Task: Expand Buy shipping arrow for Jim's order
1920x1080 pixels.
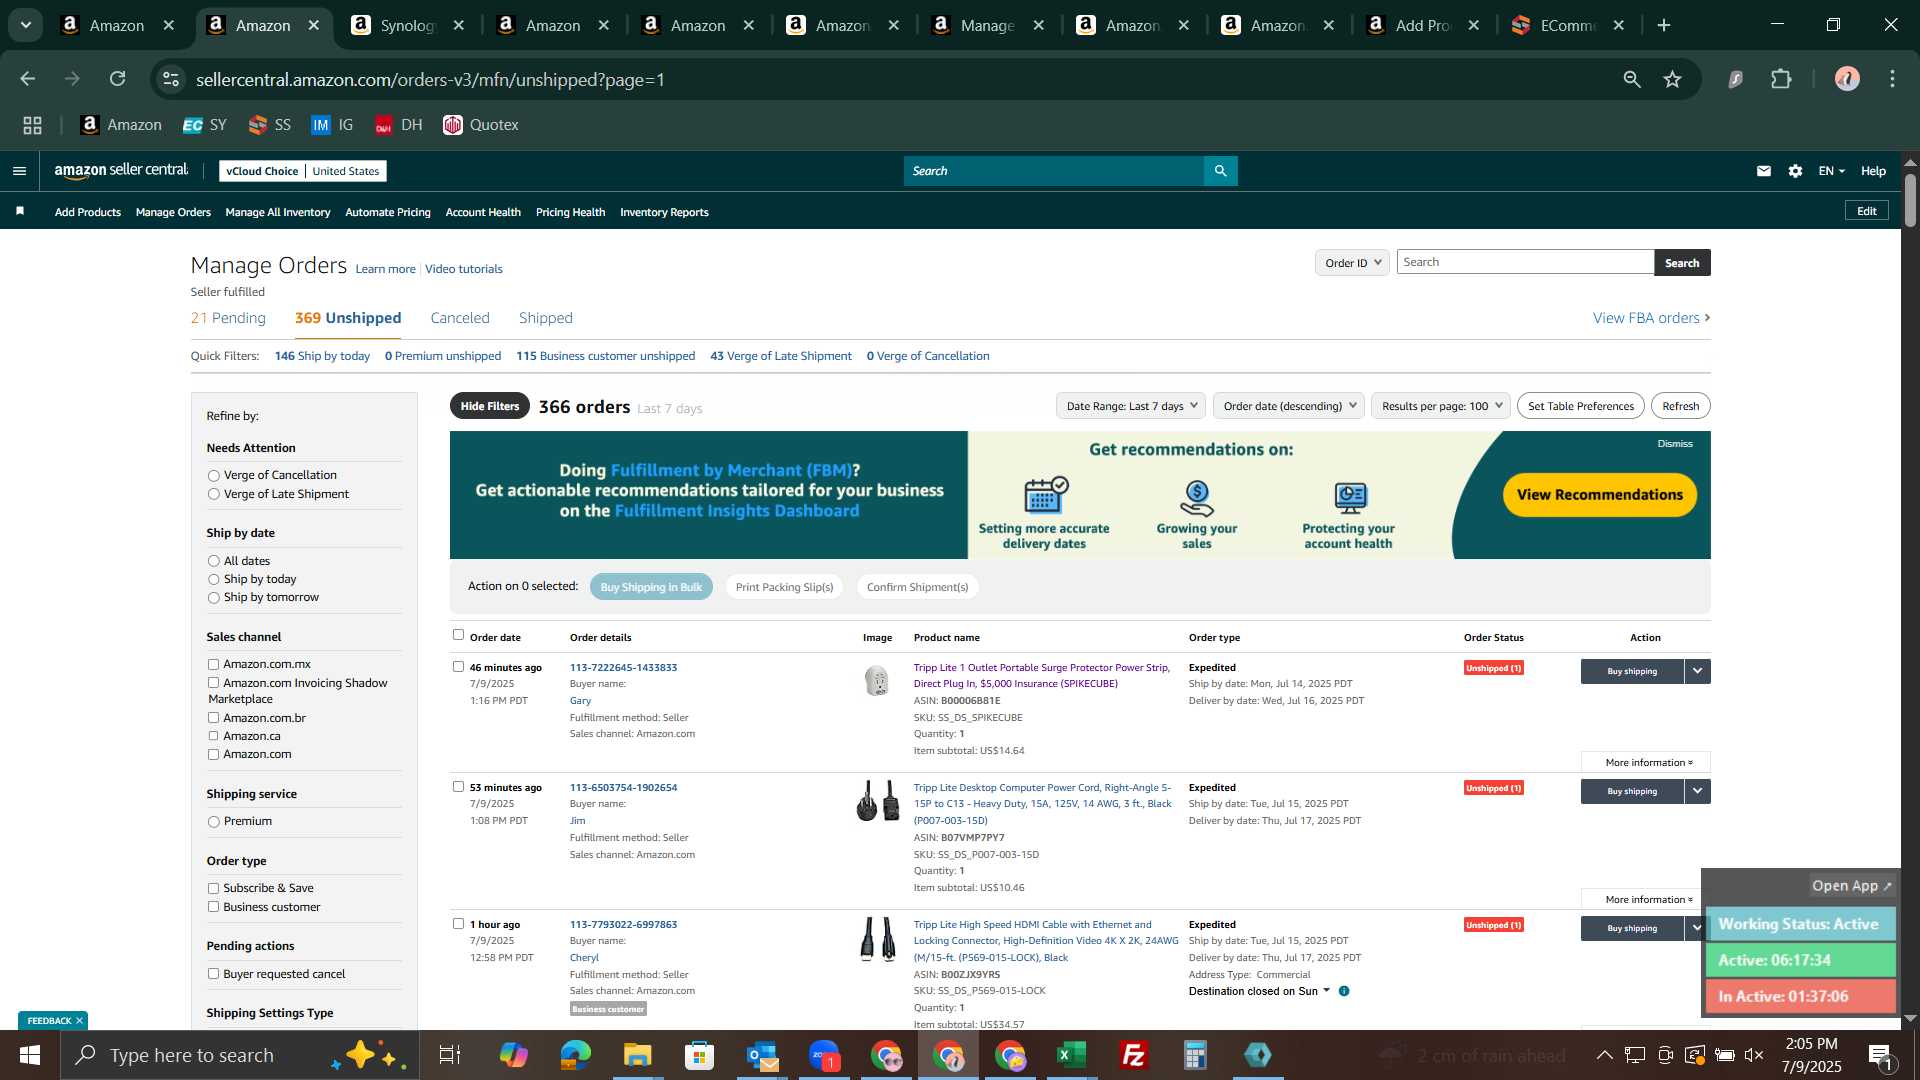Action: (x=1697, y=791)
